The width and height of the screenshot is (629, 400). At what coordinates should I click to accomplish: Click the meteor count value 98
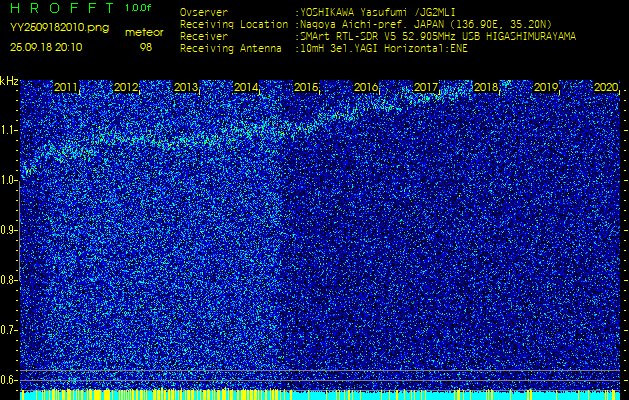click(x=146, y=47)
